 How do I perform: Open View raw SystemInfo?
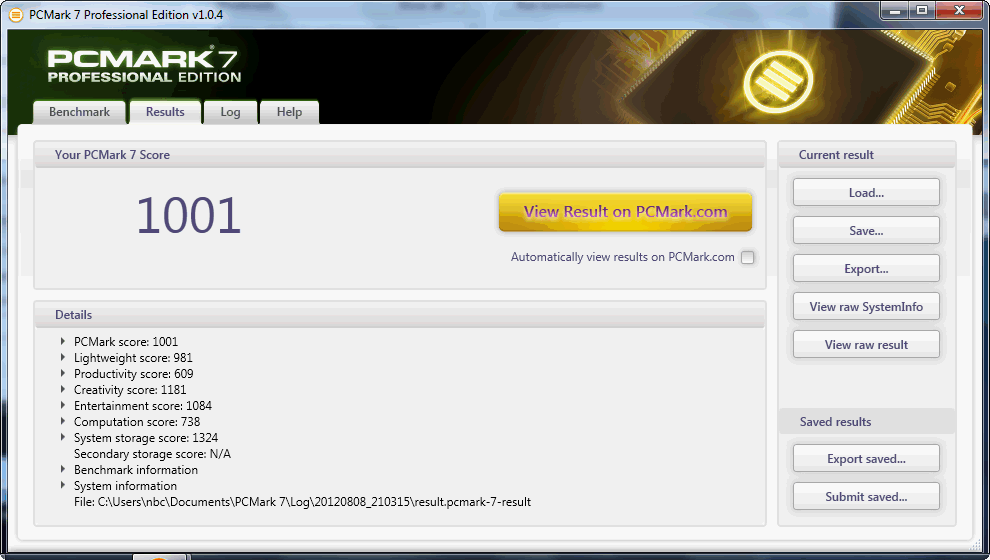click(866, 306)
